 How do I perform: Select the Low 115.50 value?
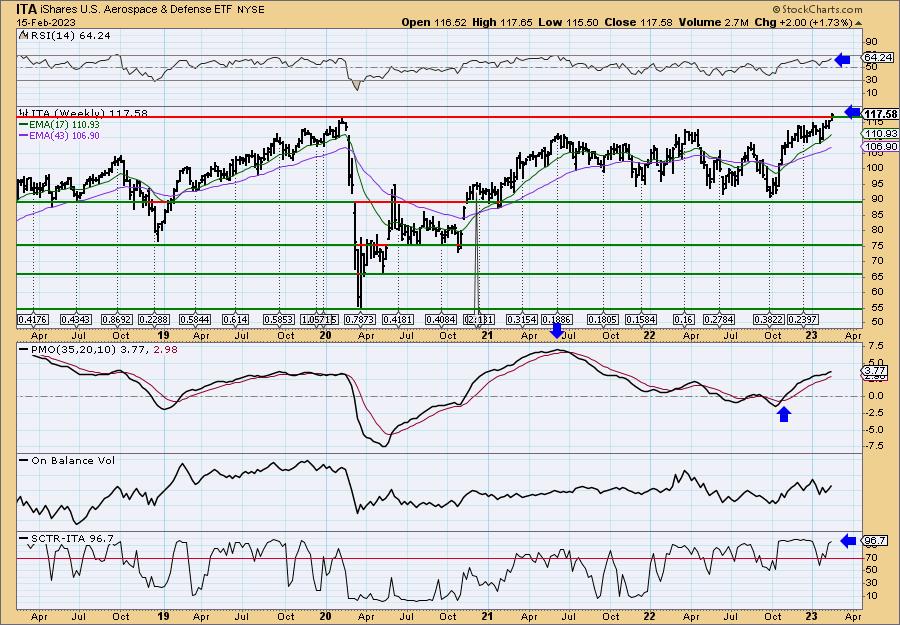pyautogui.click(x=569, y=22)
